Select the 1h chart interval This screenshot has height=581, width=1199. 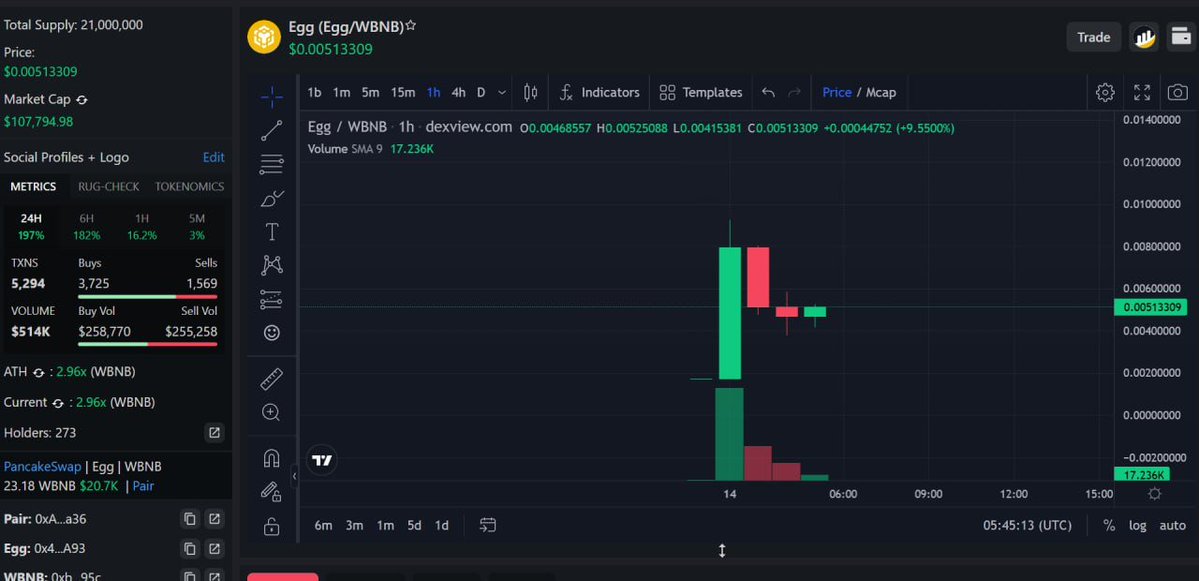pyautogui.click(x=434, y=93)
